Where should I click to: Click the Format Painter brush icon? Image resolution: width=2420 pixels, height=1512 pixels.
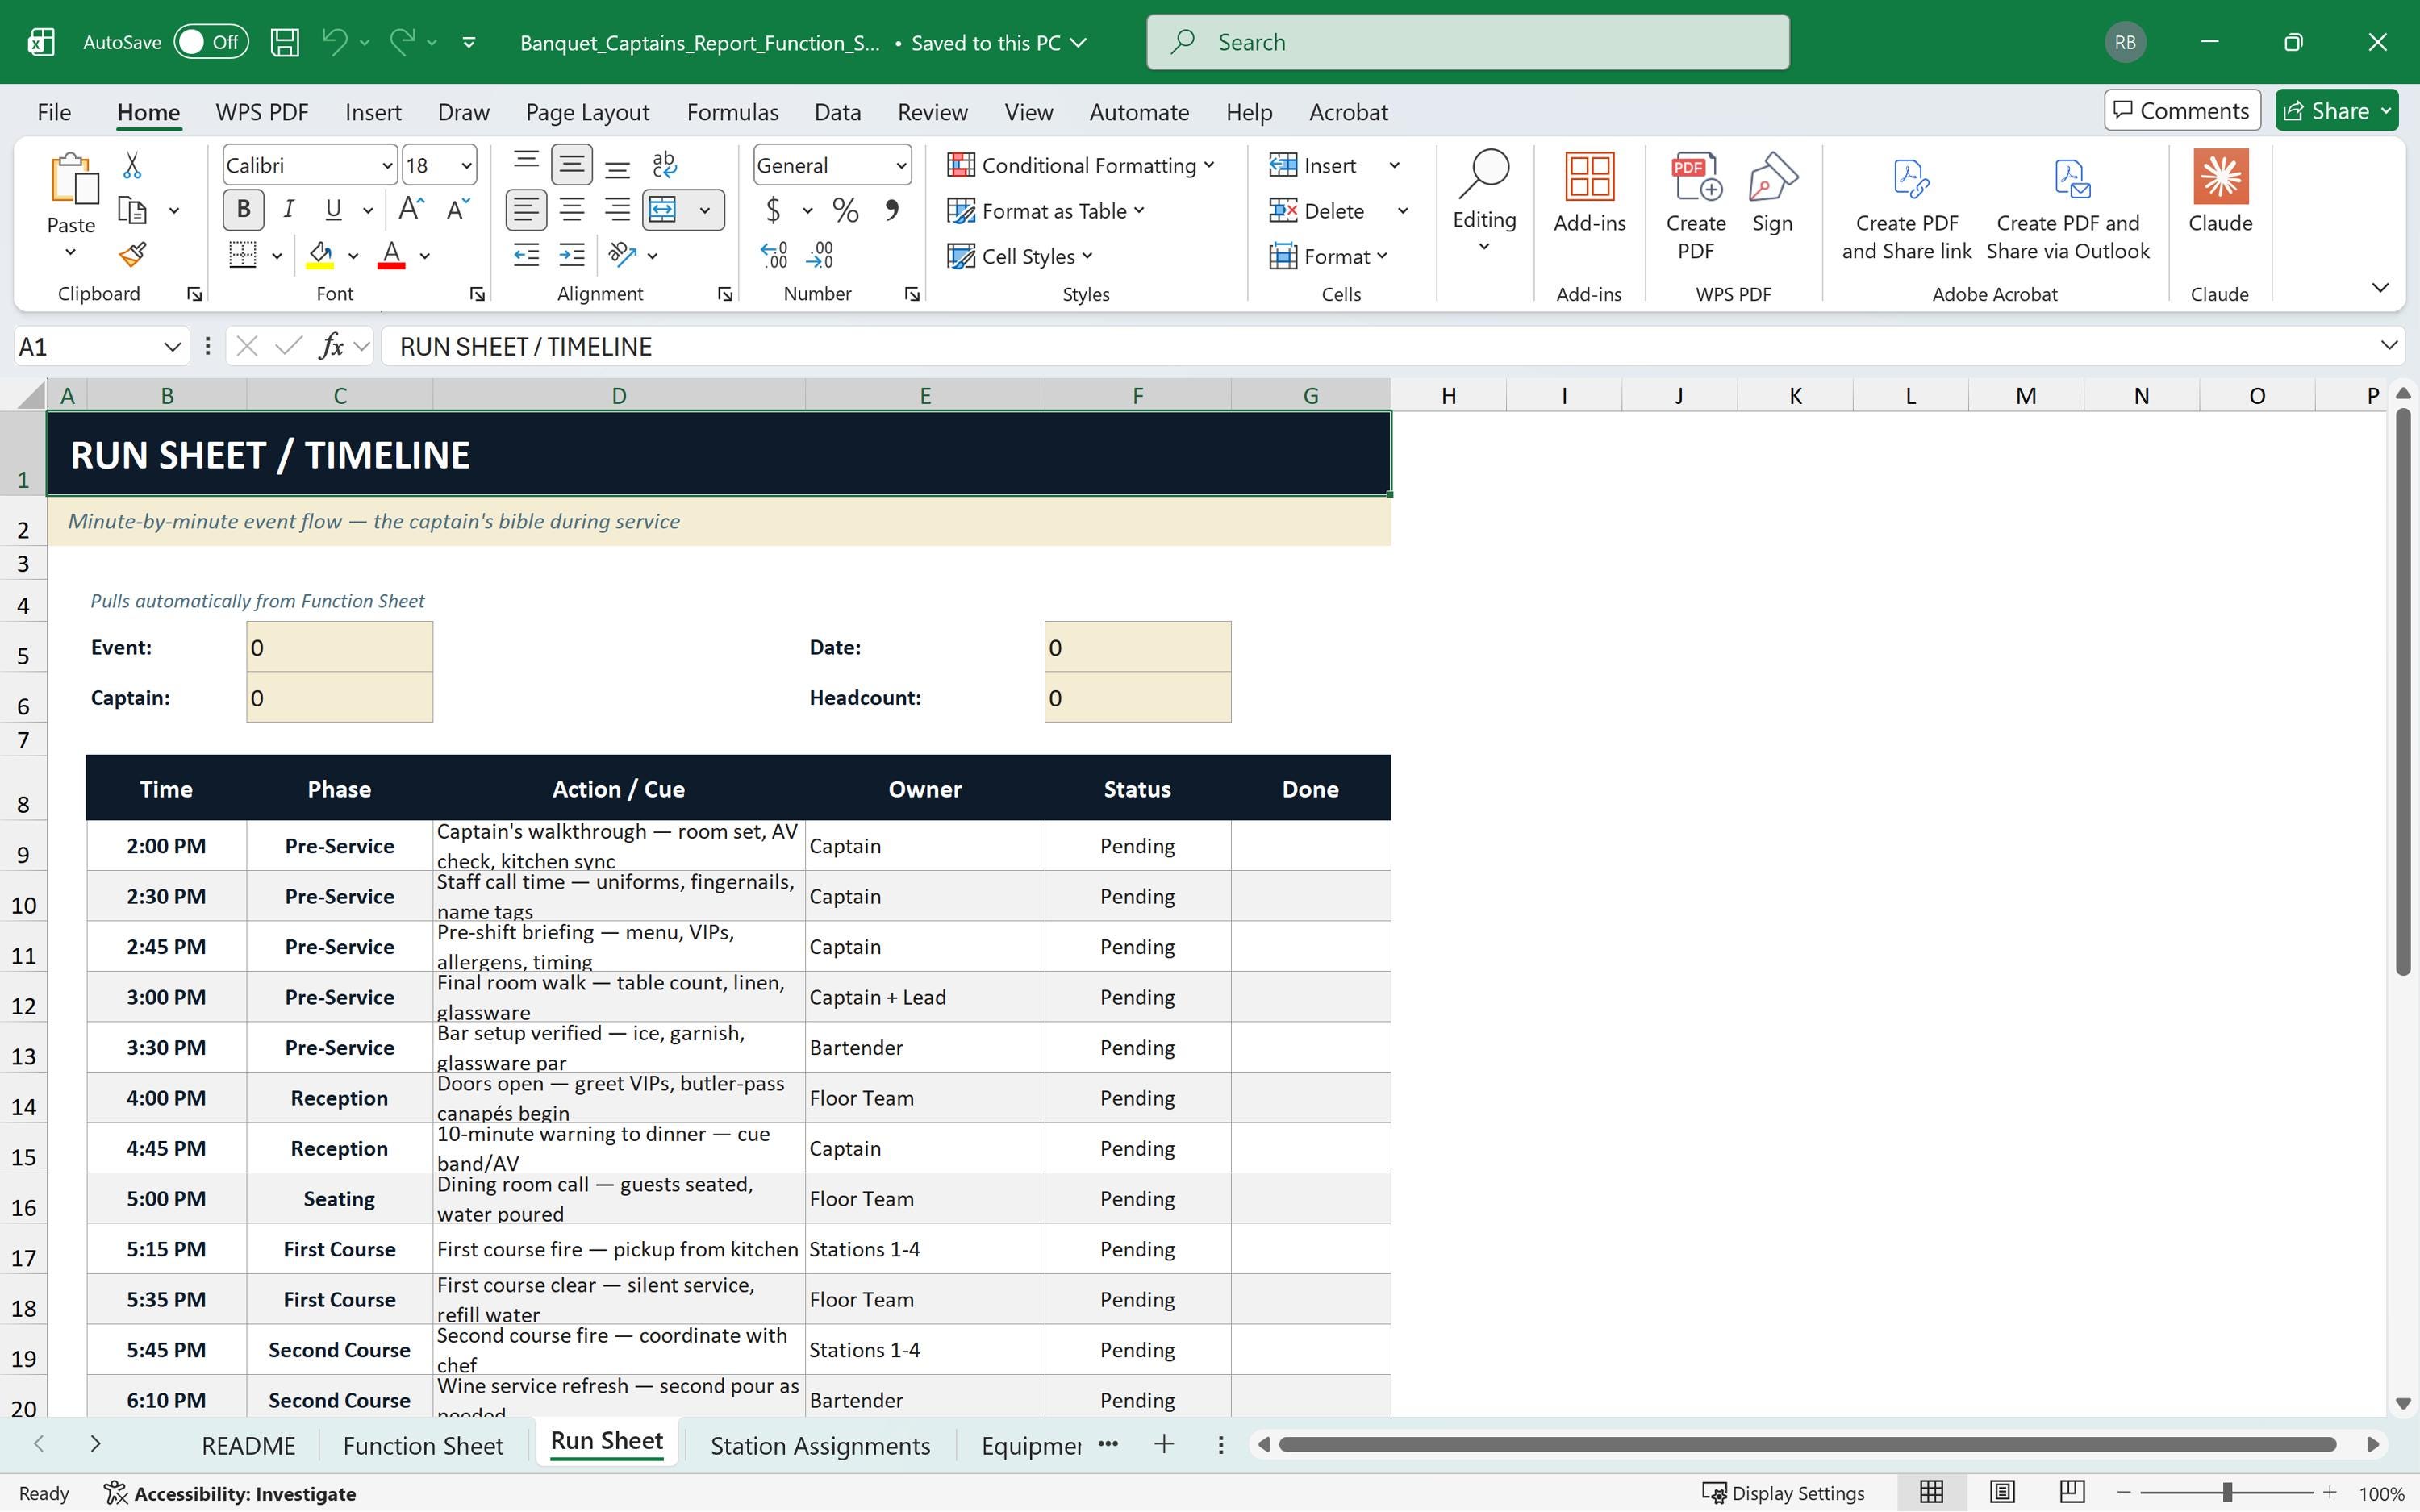coord(132,255)
